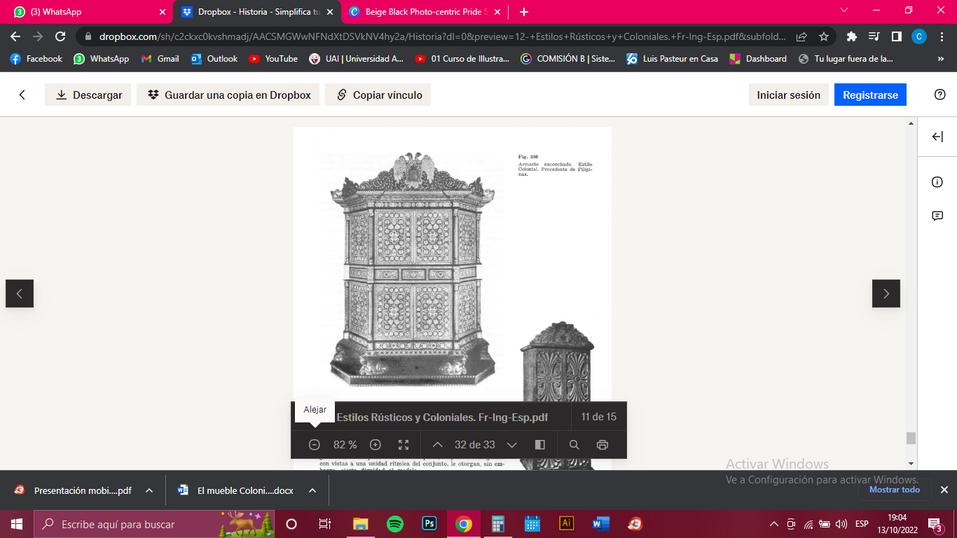Bookmark this page with the star
Image resolution: width=957 pixels, height=538 pixels.
coord(824,37)
